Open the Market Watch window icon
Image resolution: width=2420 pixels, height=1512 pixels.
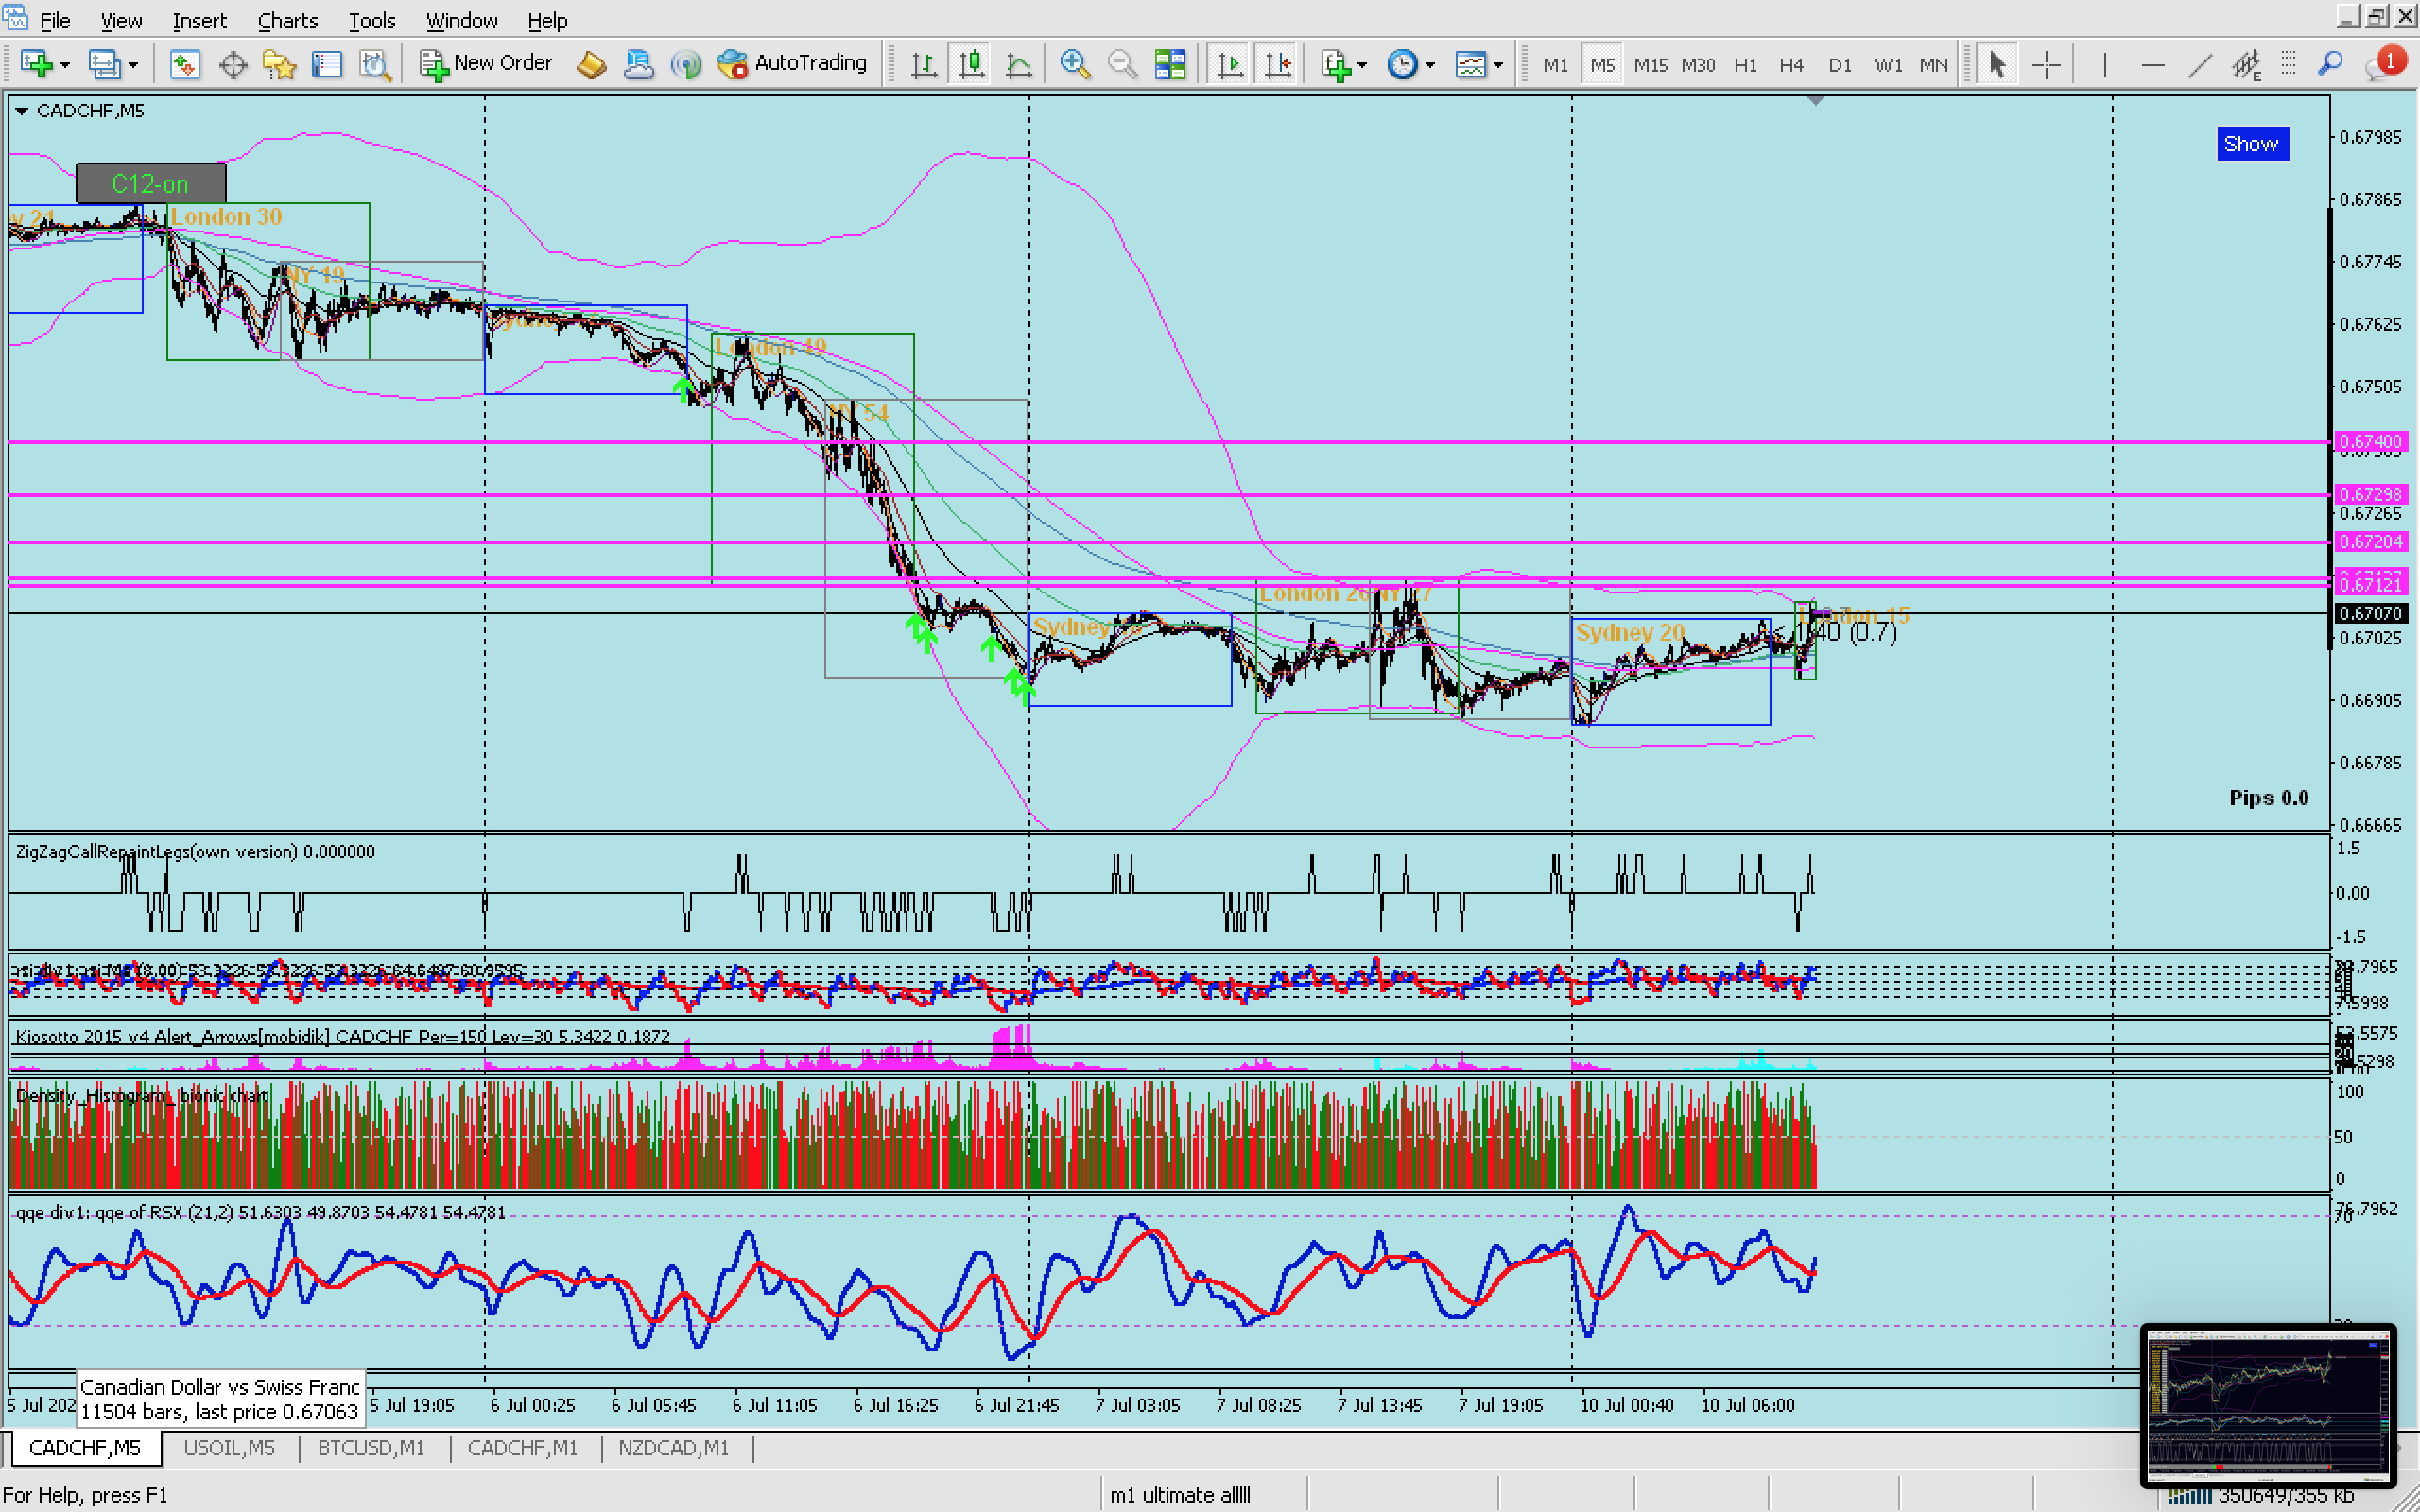(x=184, y=65)
